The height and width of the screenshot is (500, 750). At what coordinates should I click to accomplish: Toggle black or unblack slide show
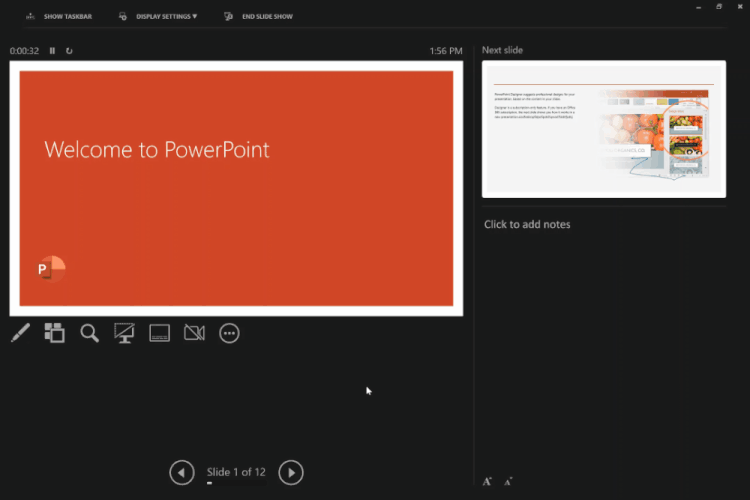124,333
